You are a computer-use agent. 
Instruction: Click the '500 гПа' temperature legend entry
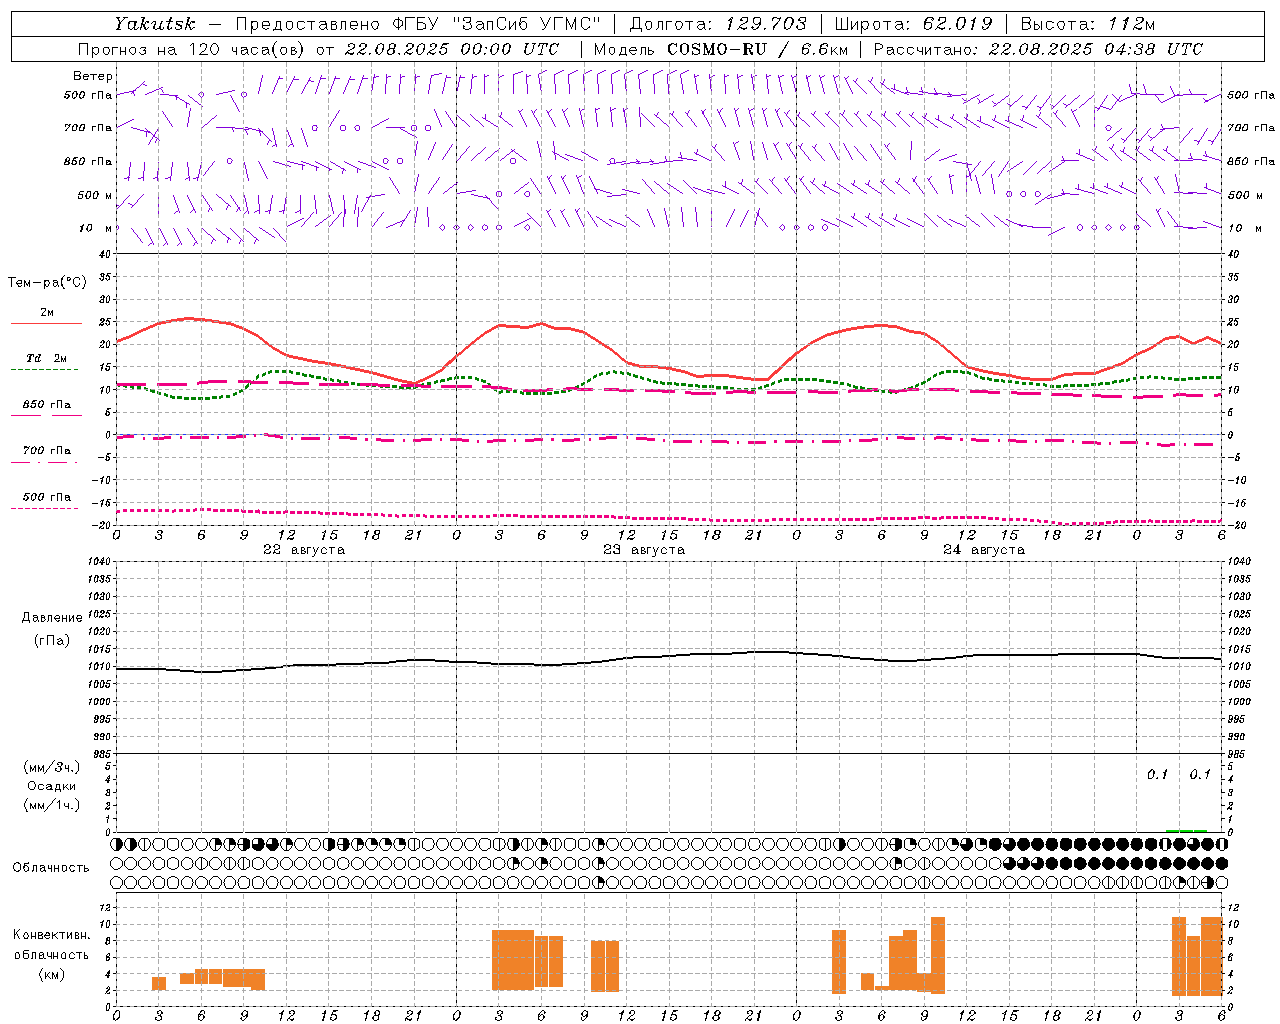pyautogui.click(x=46, y=497)
